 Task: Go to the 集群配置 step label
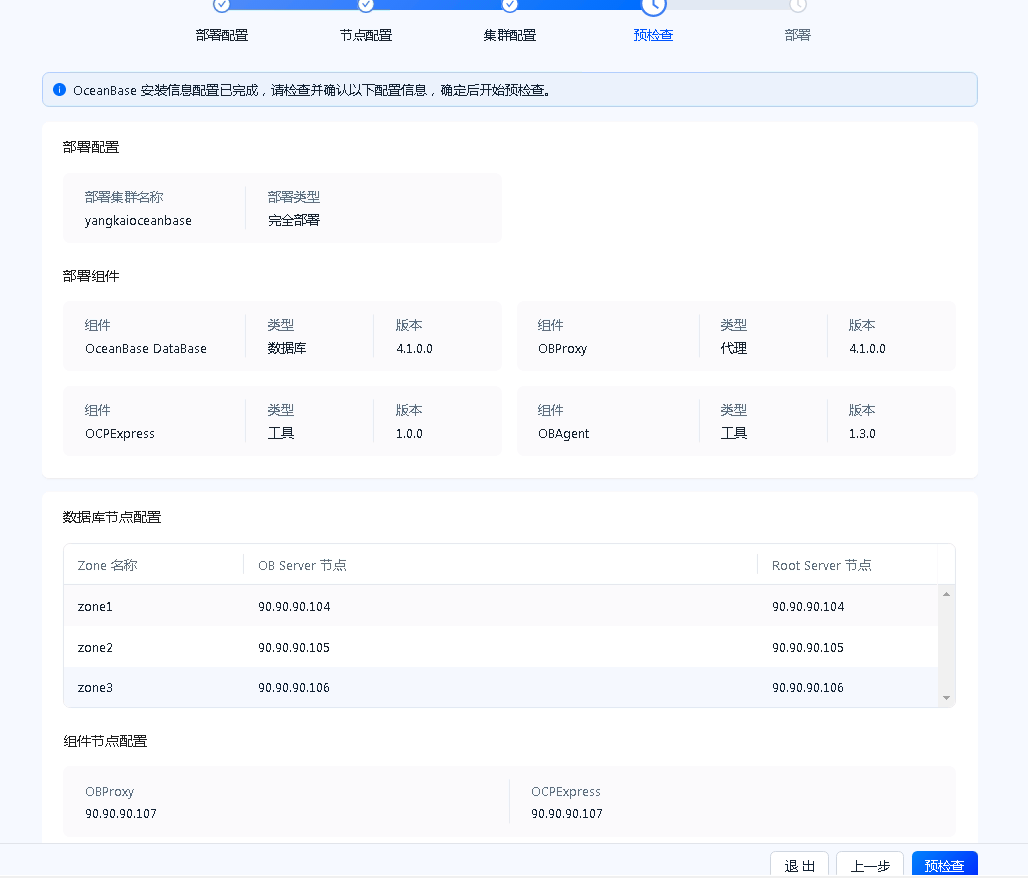click(509, 35)
